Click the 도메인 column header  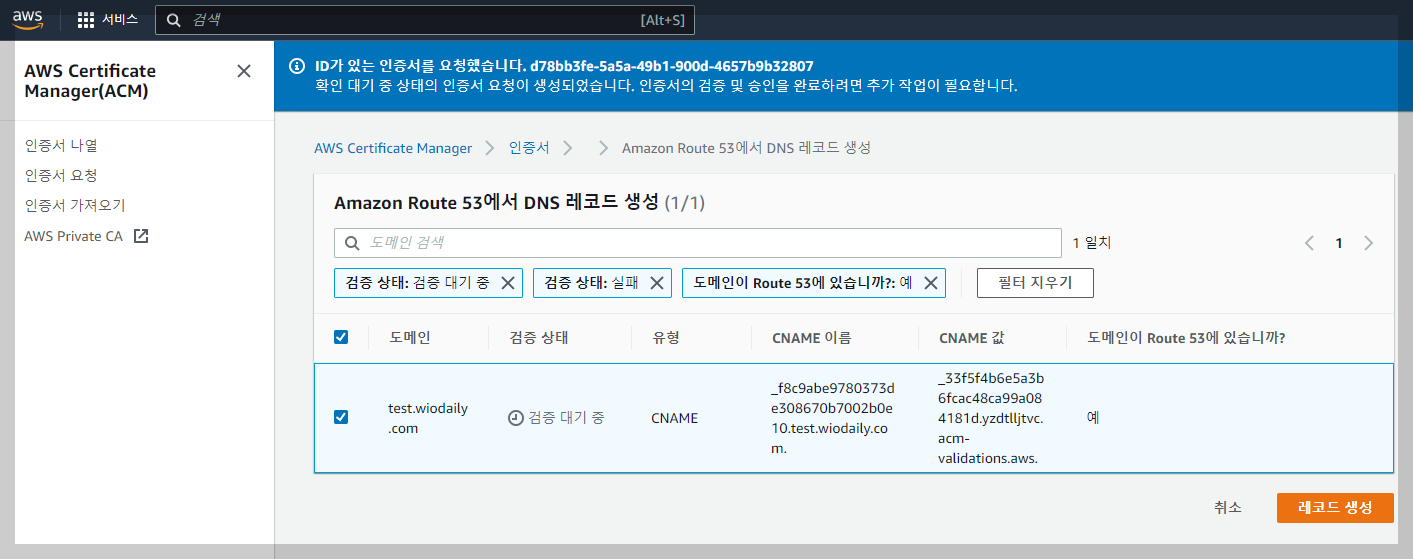pos(410,338)
